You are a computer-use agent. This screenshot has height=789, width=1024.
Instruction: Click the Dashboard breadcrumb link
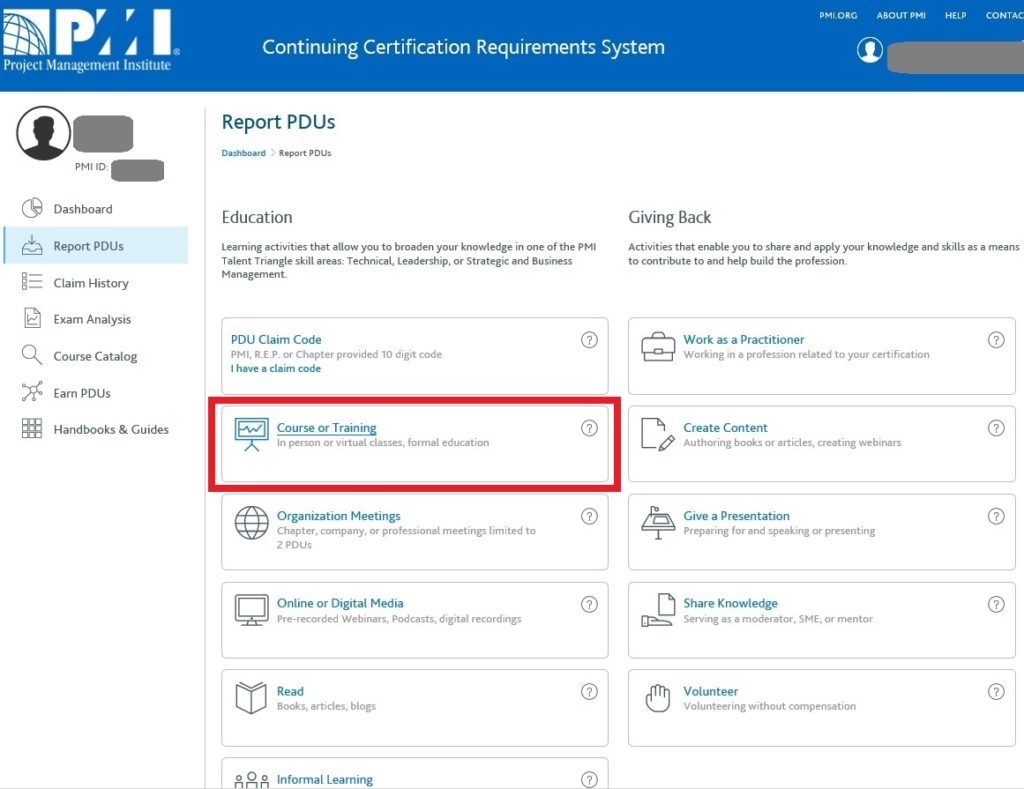244,153
